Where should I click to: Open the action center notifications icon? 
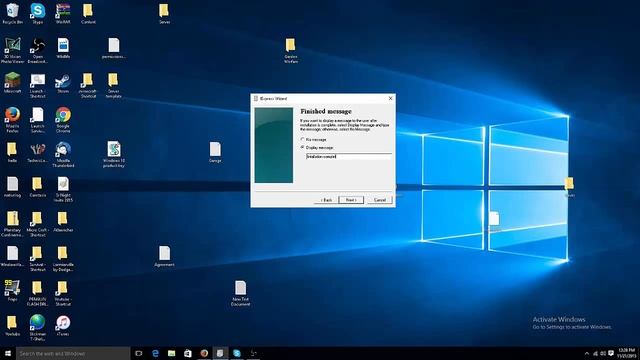pos(611,353)
